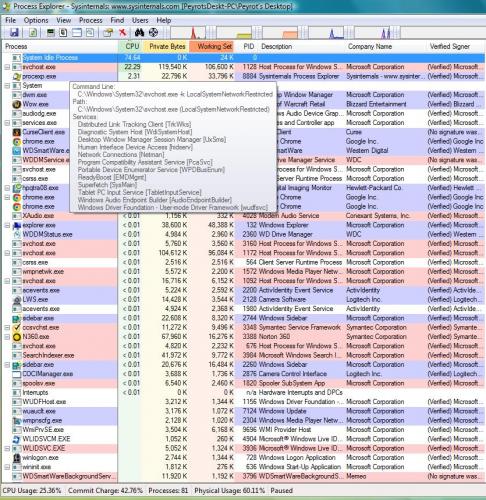Click the Wow.exe World of Warcraft icon
Viewport: 486px width, 500px height.
[17, 104]
